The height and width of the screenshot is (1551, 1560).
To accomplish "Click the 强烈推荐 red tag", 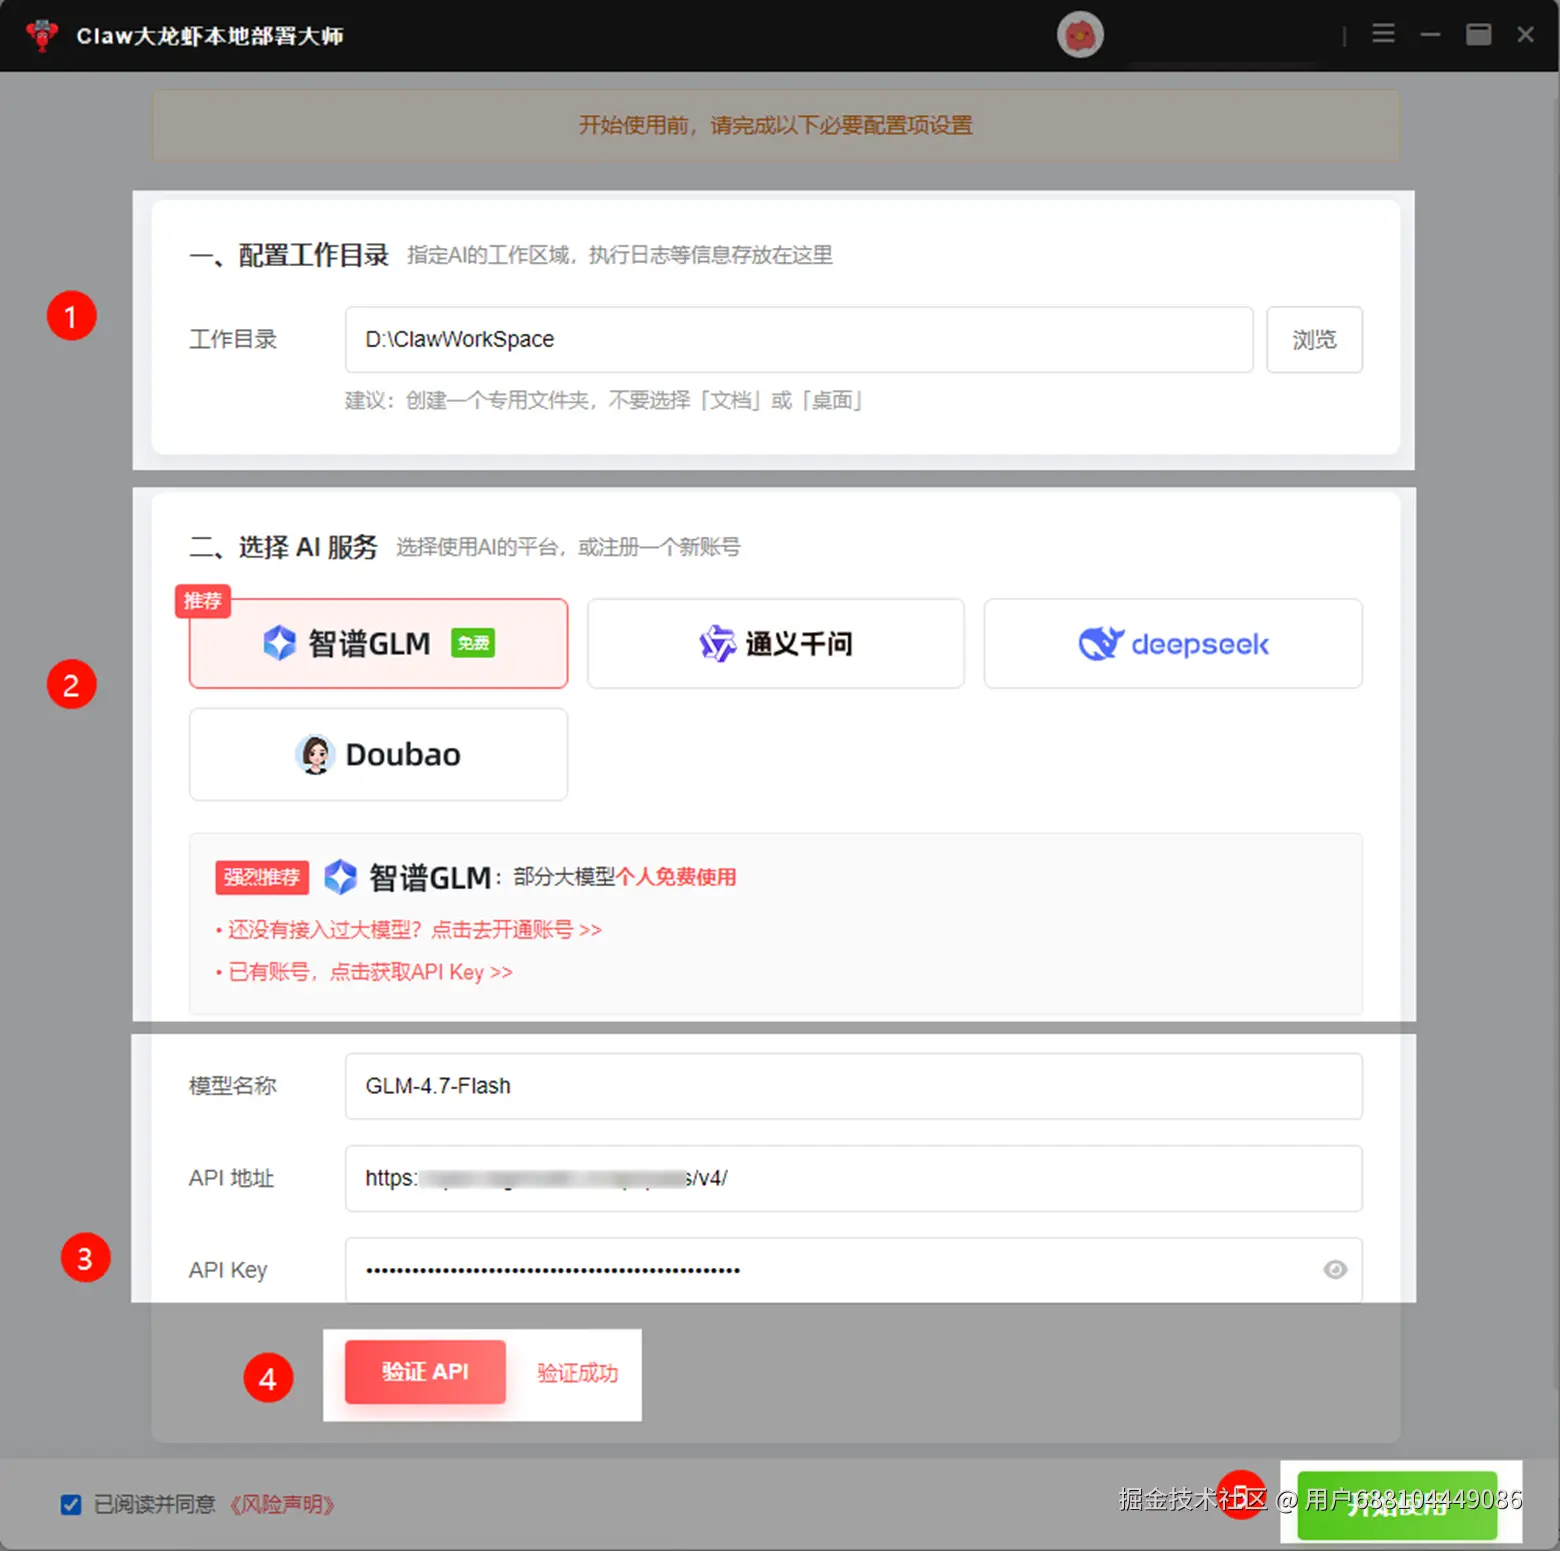I will pyautogui.click(x=262, y=877).
